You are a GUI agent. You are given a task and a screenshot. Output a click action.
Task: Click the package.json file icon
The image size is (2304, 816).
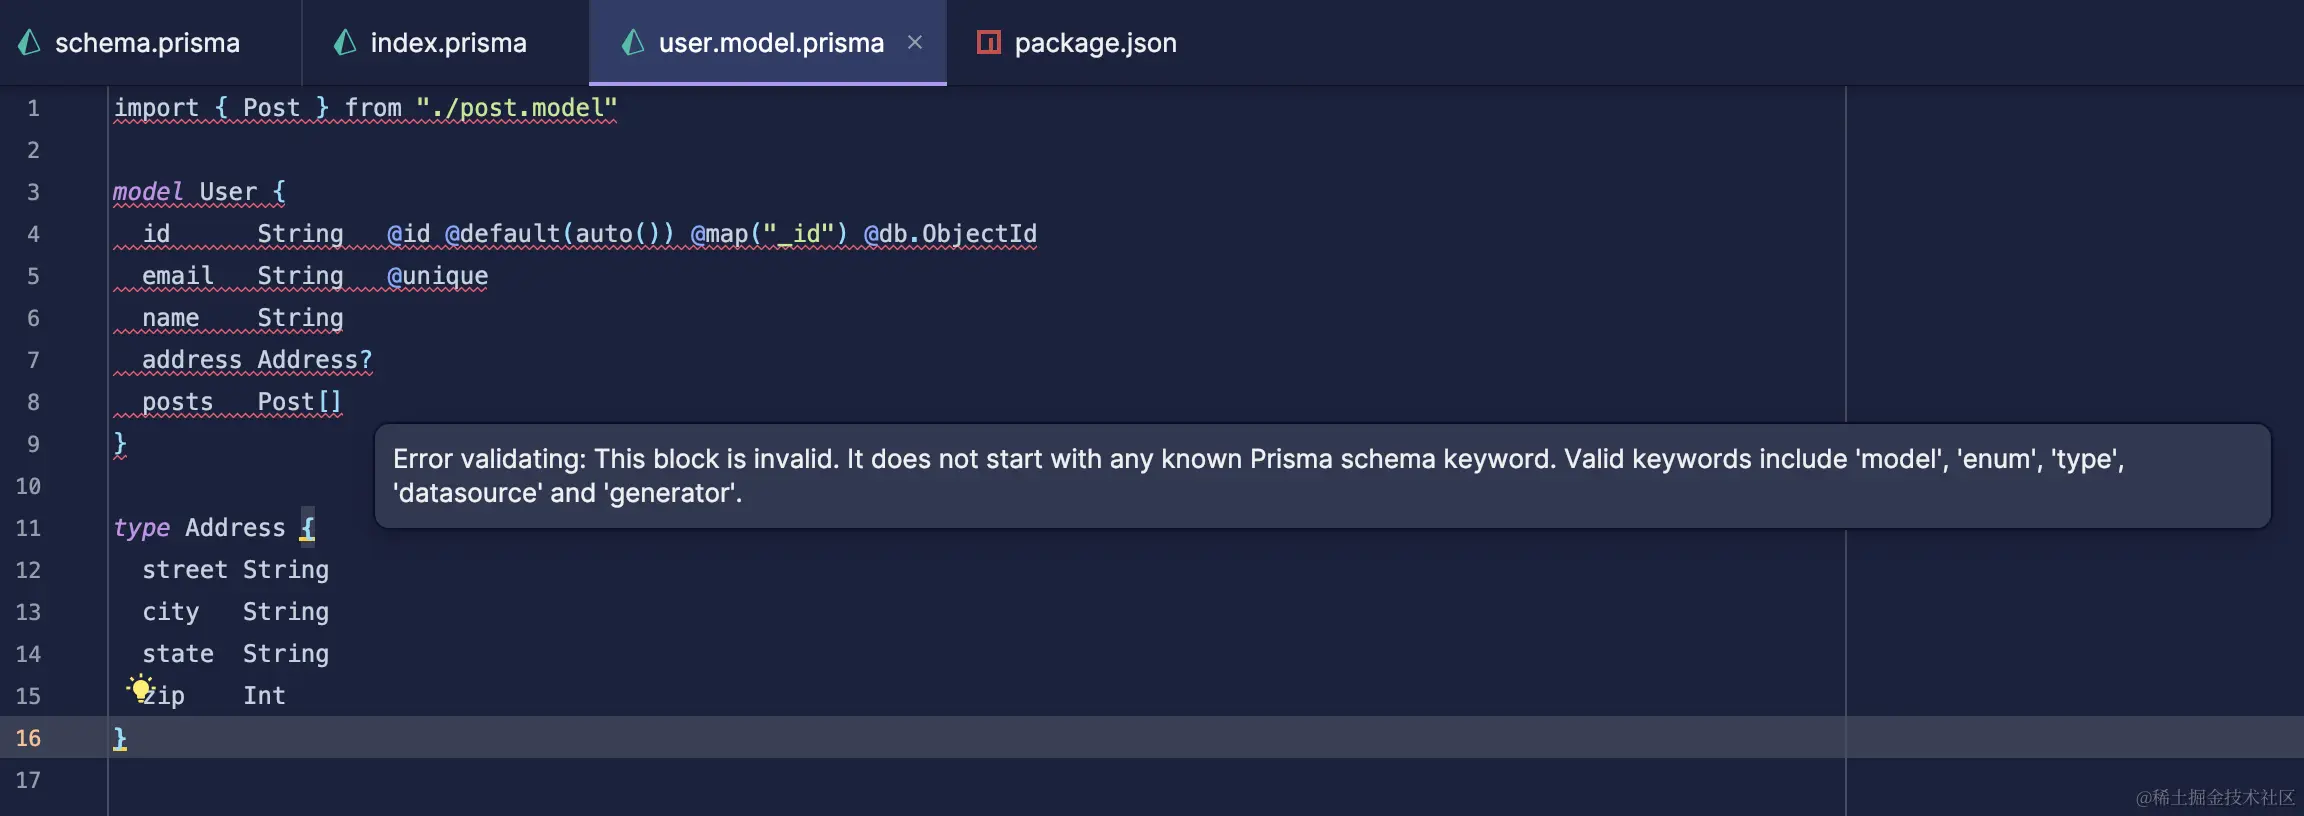coord(988,42)
